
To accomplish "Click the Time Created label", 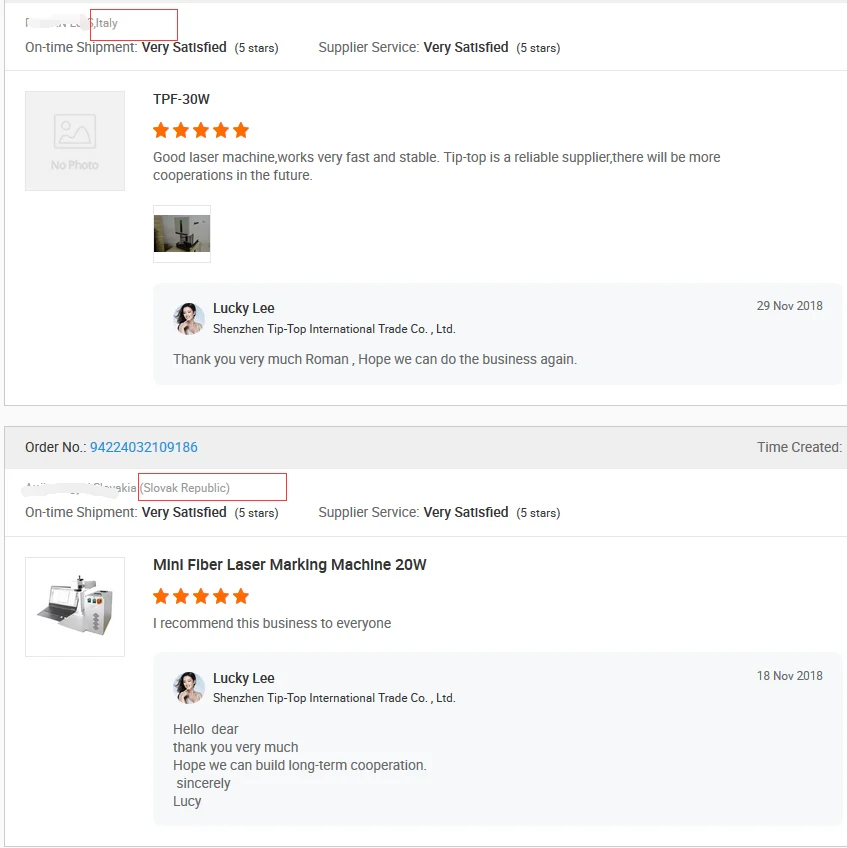I will pyautogui.click(x=799, y=447).
